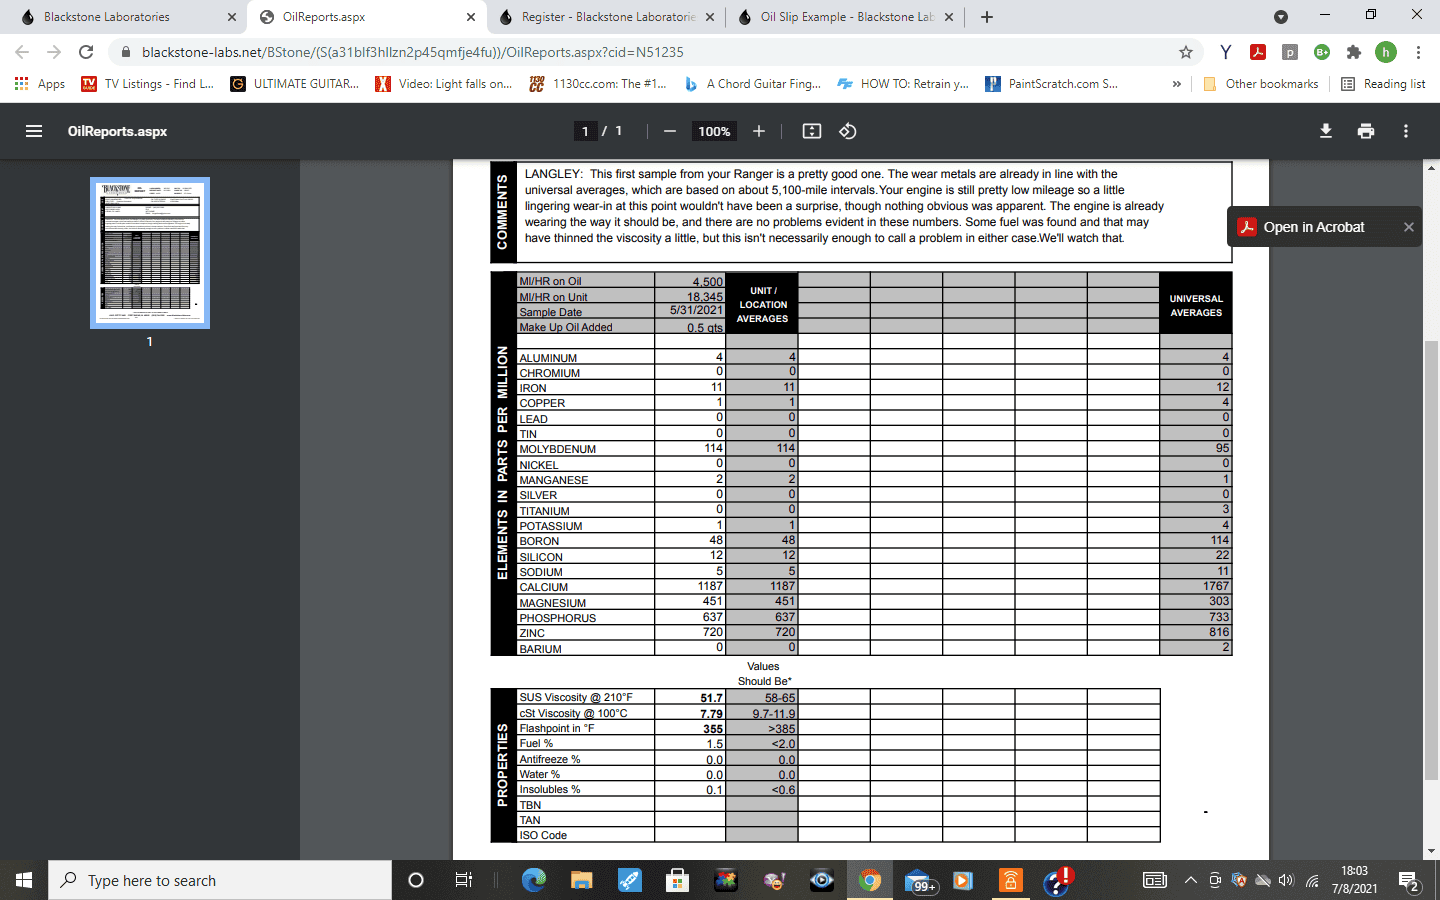Viewport: 1440px width, 900px height.
Task: Open the Windows Start menu
Action: (24, 880)
